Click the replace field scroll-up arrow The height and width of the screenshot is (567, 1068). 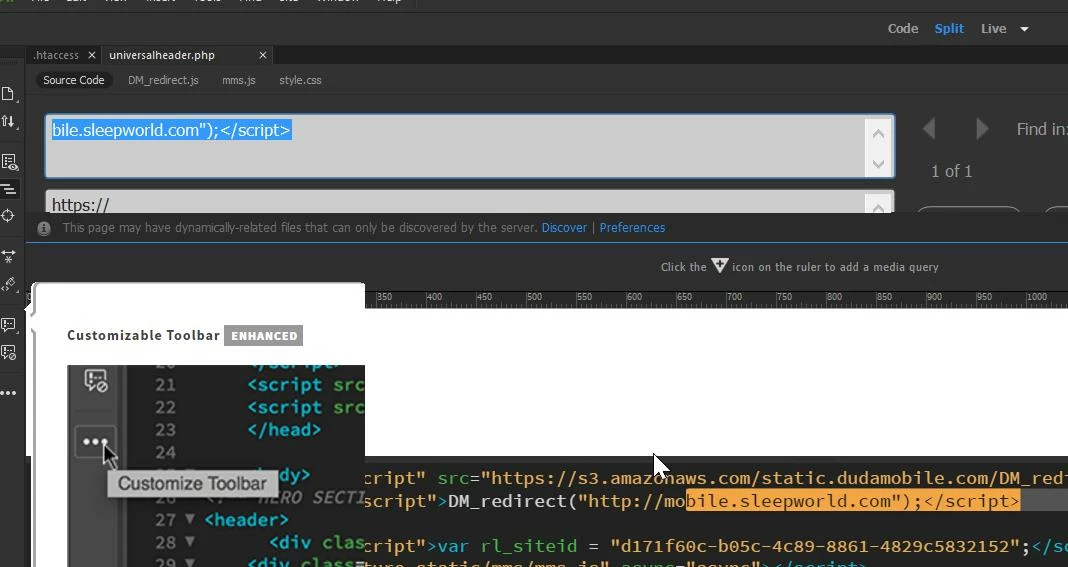coord(878,207)
